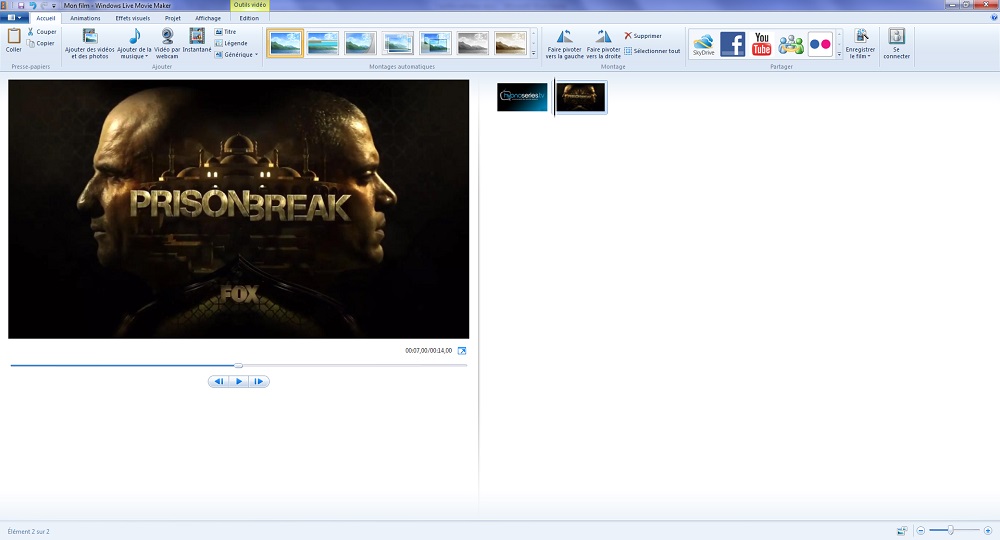Viewport: 1000px width, 540px height.
Task: Select third automatic montage theme
Action: [x=360, y=43]
